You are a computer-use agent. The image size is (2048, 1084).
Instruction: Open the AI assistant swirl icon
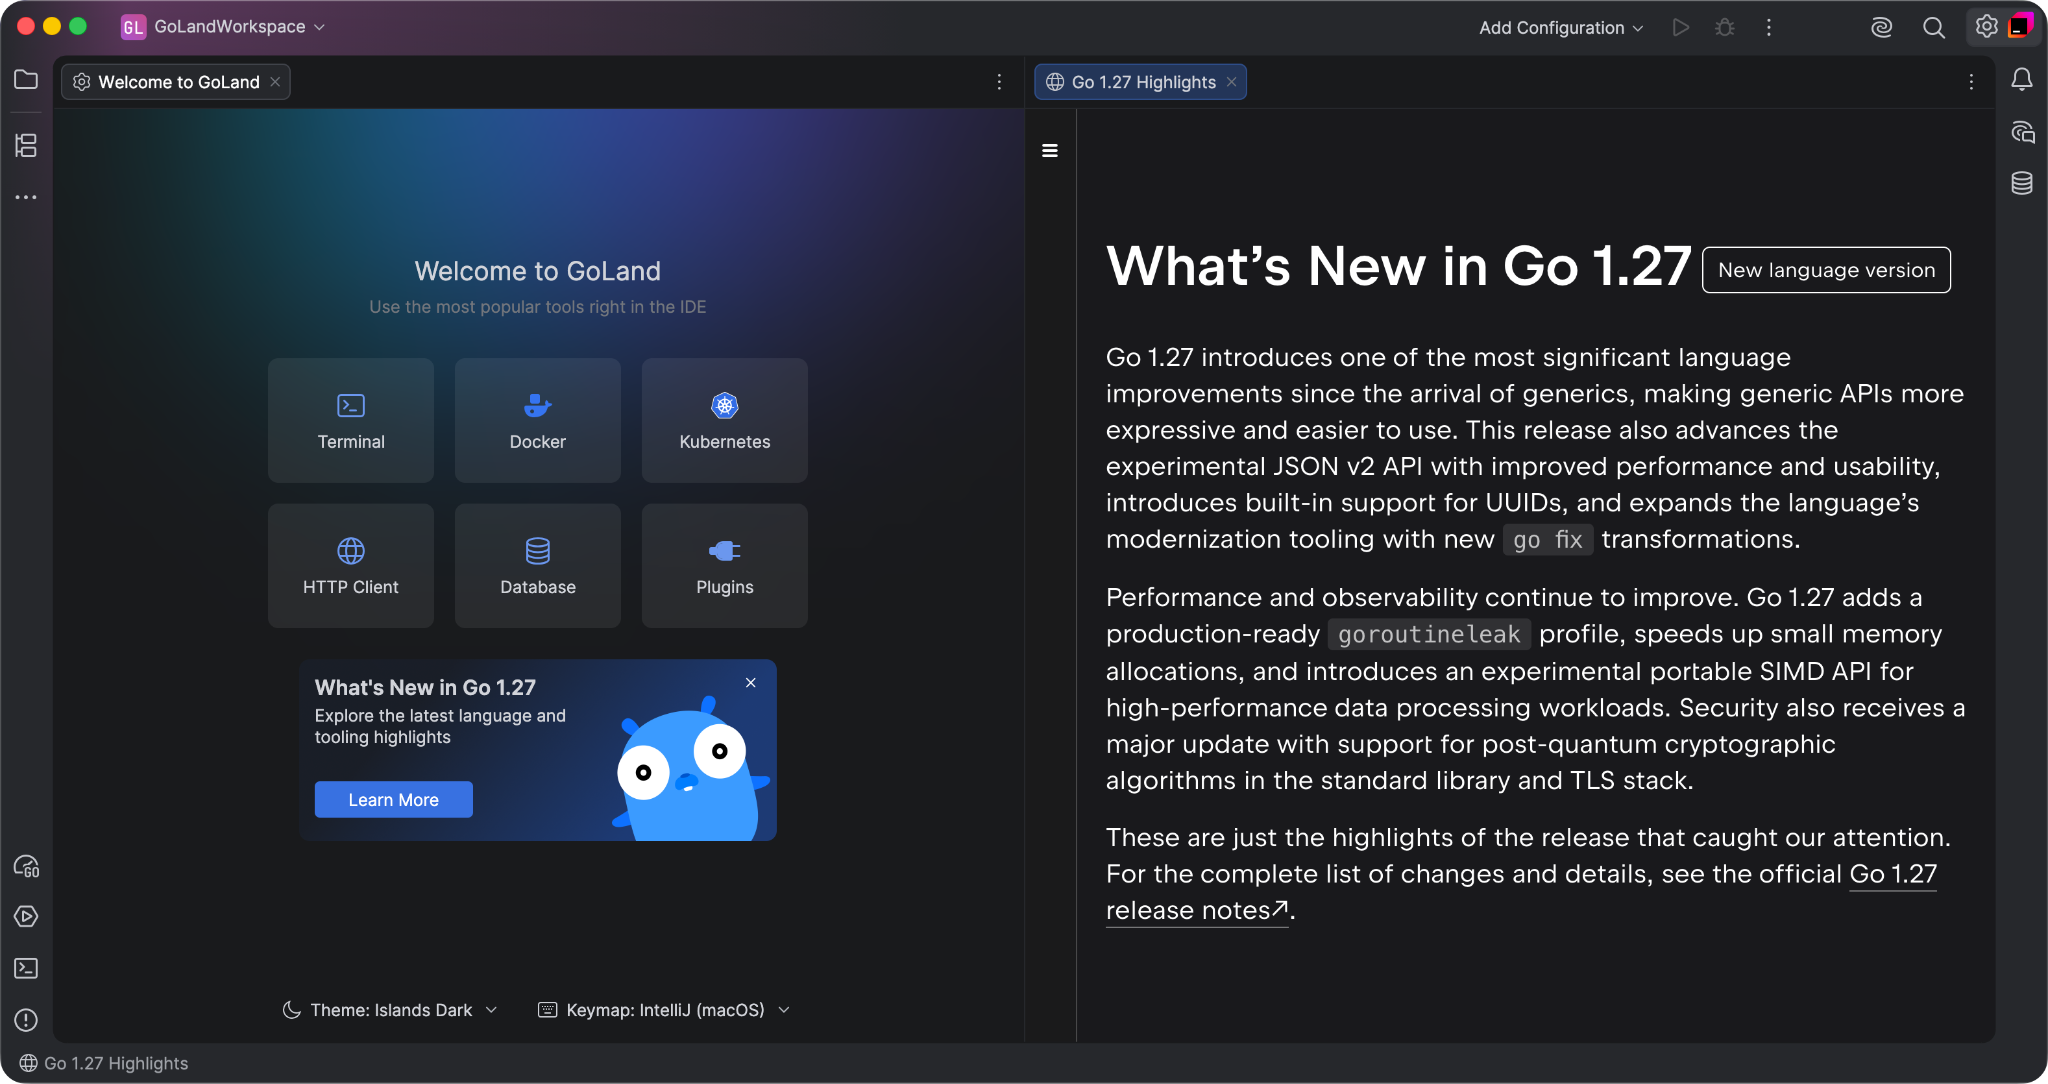coord(1882,28)
